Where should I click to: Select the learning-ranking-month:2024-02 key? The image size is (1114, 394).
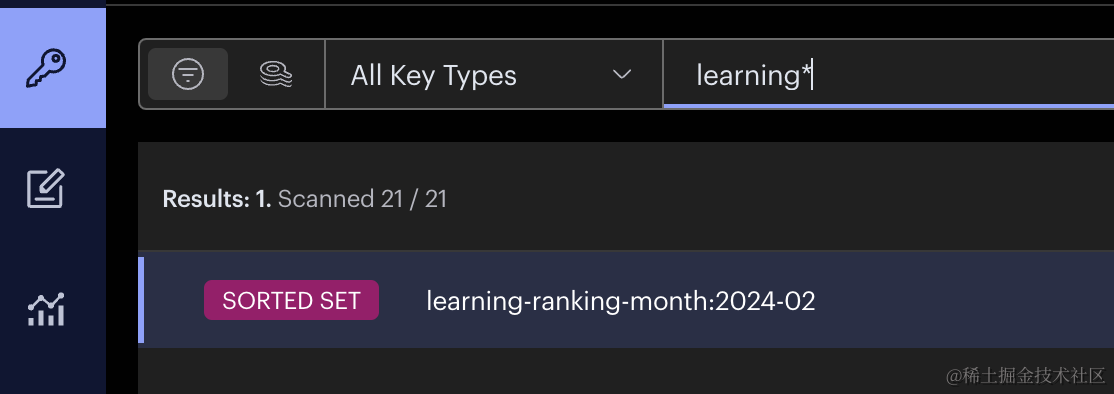coord(620,301)
